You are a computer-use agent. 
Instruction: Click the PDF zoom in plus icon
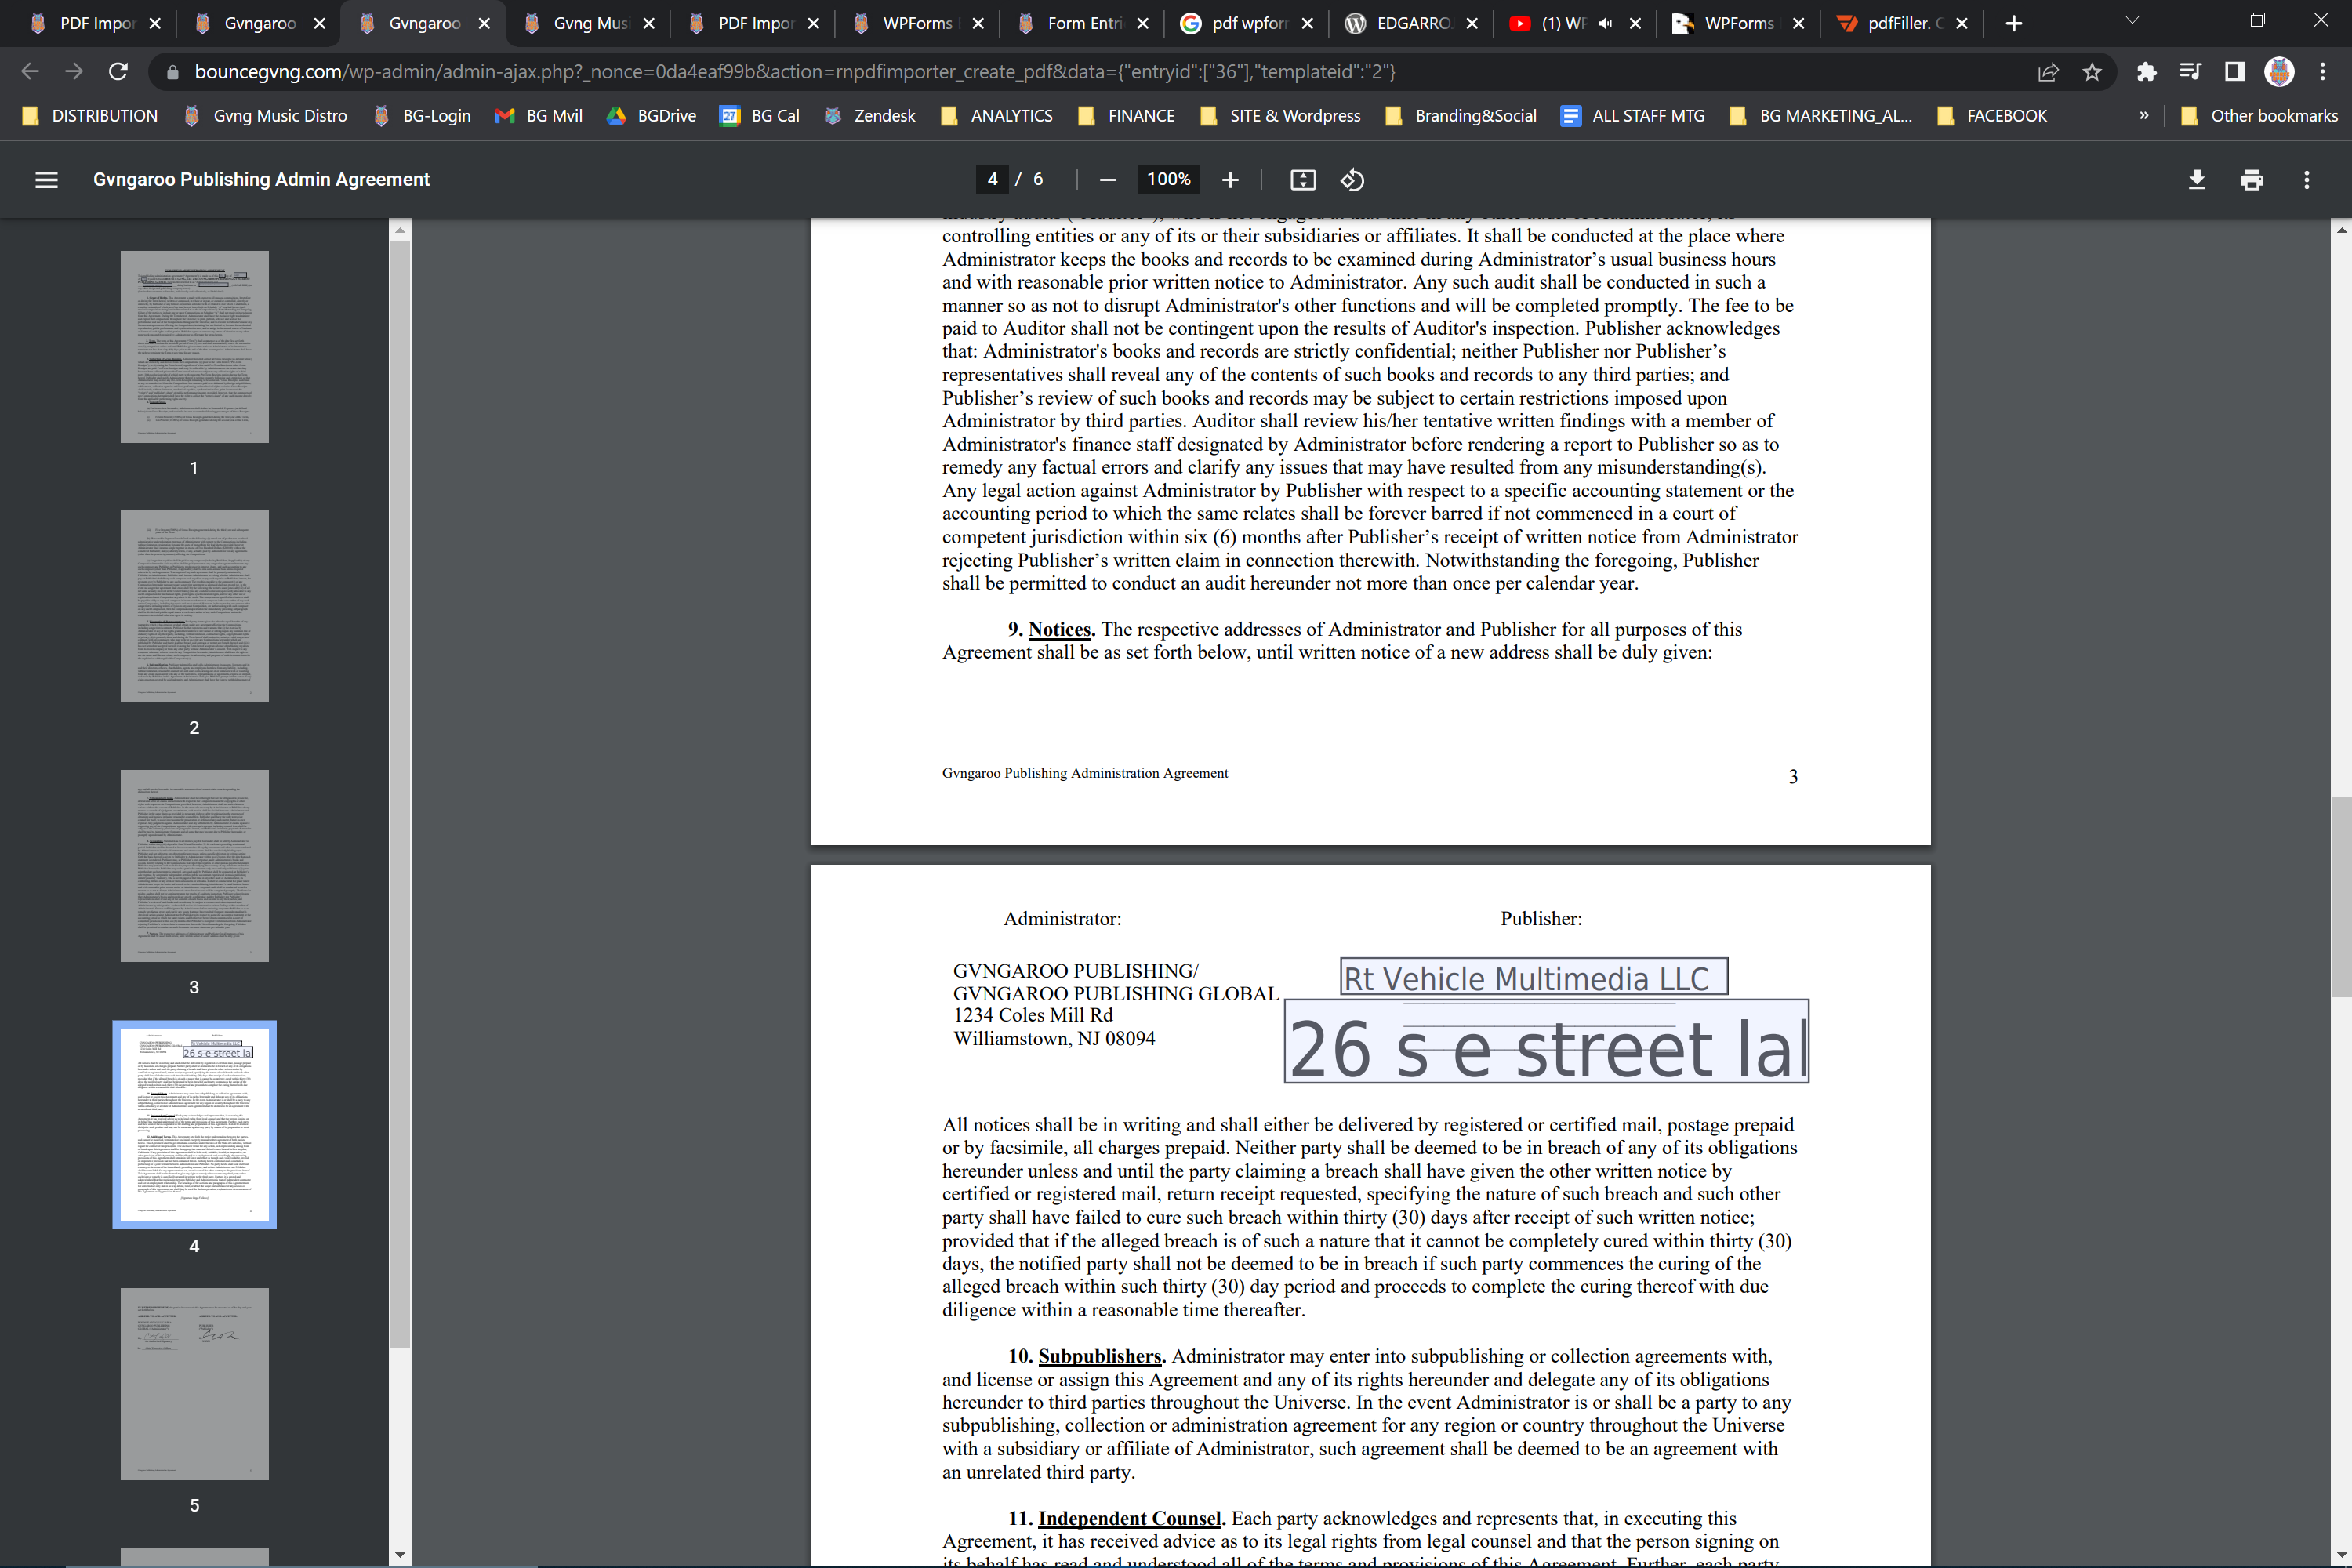[1230, 180]
